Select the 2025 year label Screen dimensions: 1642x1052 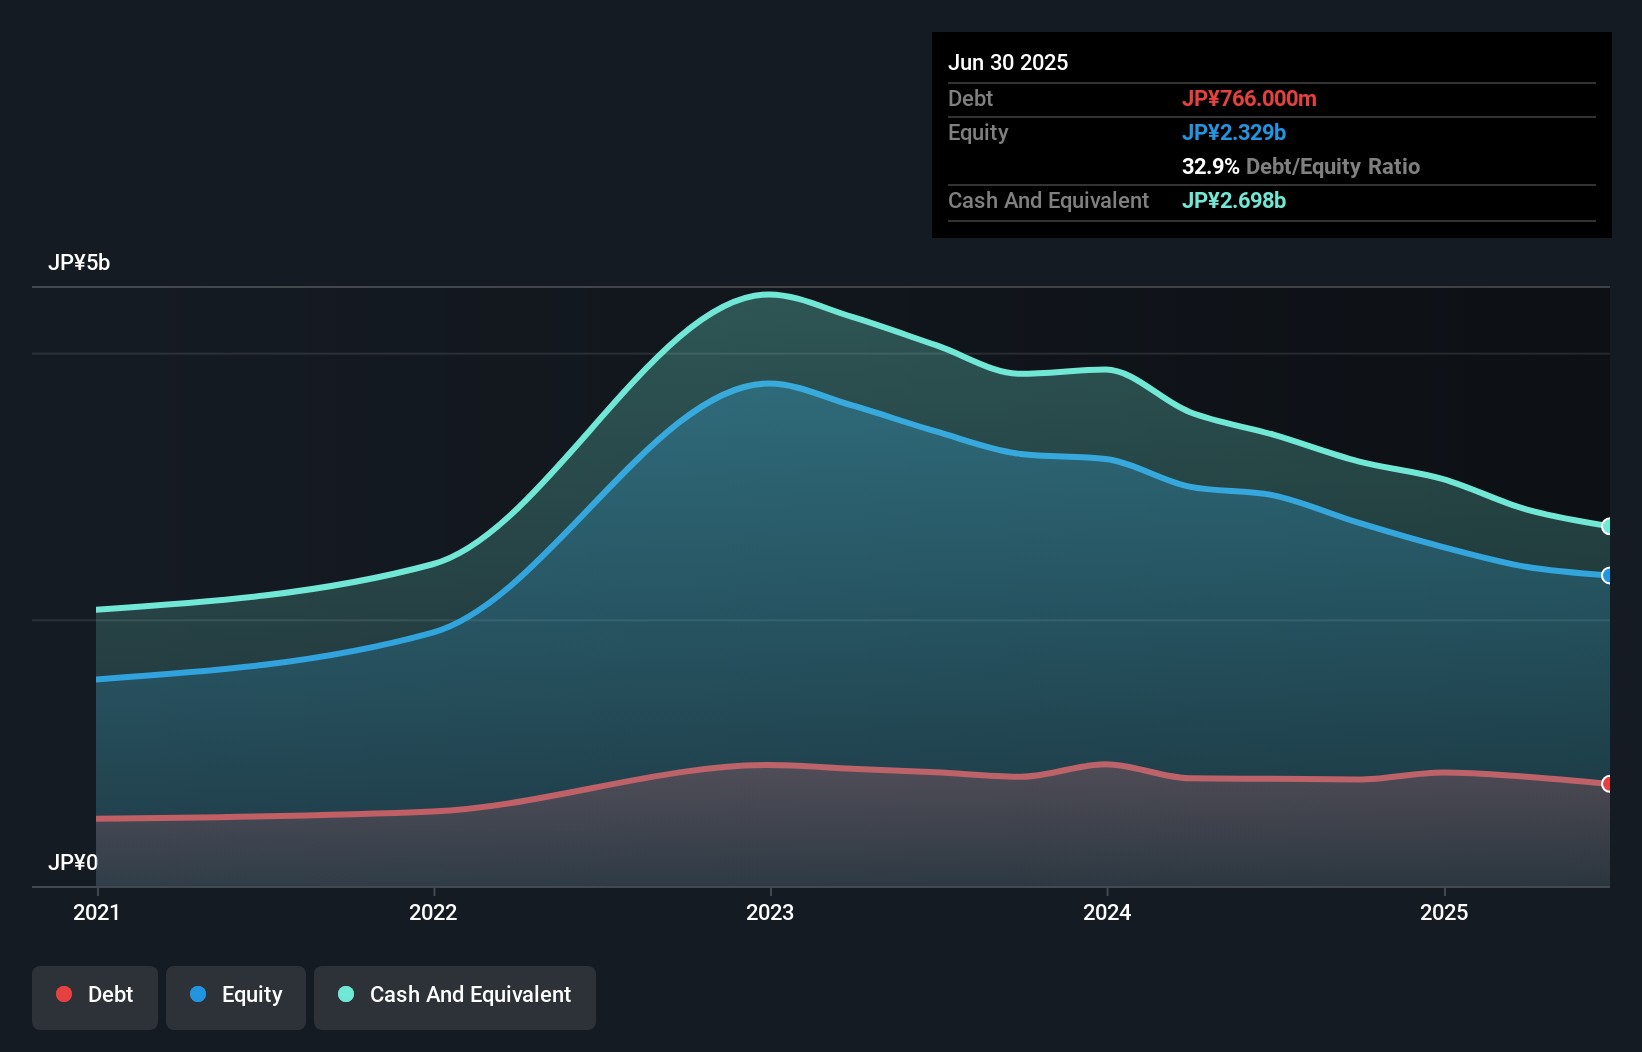pos(1446,912)
